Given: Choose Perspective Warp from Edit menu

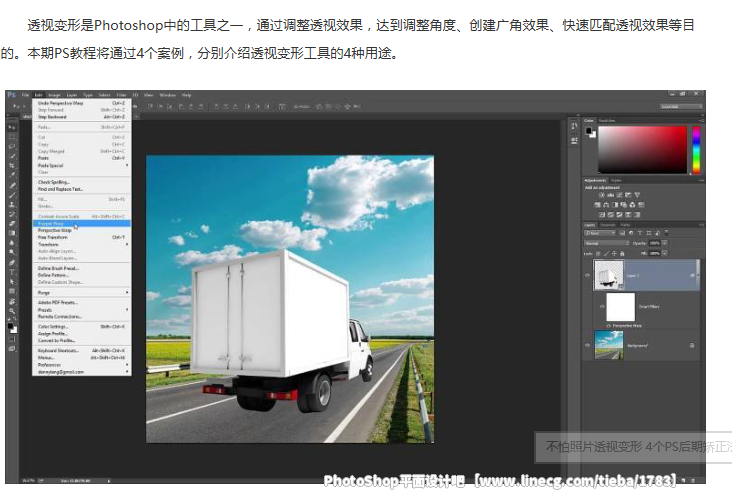Looking at the screenshot, I should [82, 231].
